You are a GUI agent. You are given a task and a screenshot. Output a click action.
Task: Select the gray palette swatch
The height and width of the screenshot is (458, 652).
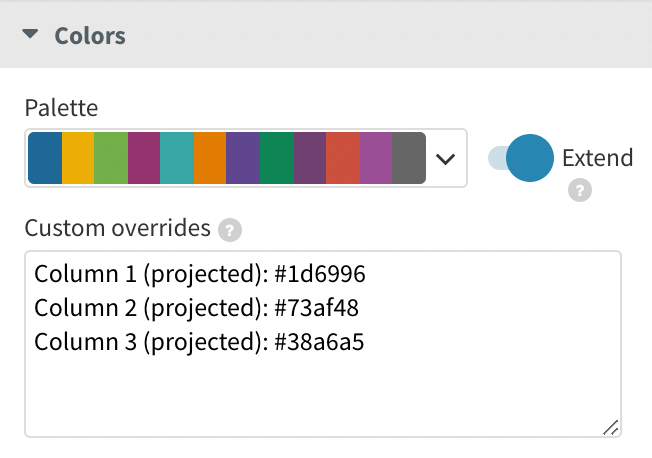tap(408, 158)
